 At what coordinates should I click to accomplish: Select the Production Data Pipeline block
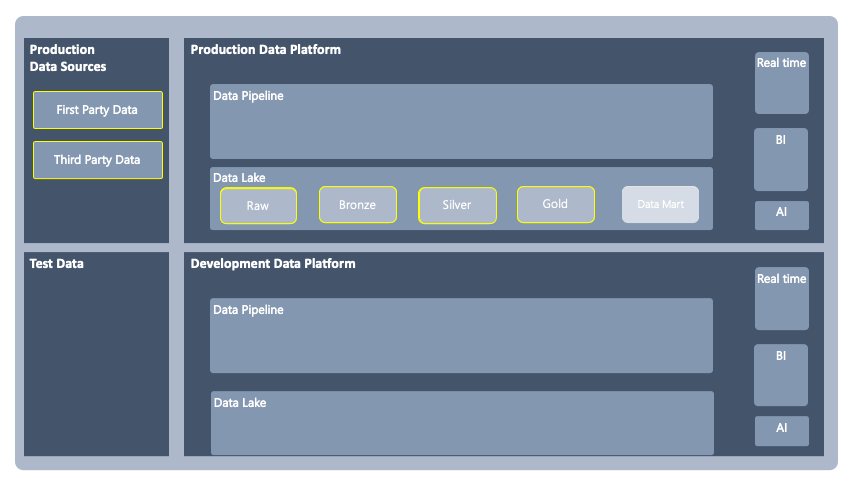click(461, 121)
